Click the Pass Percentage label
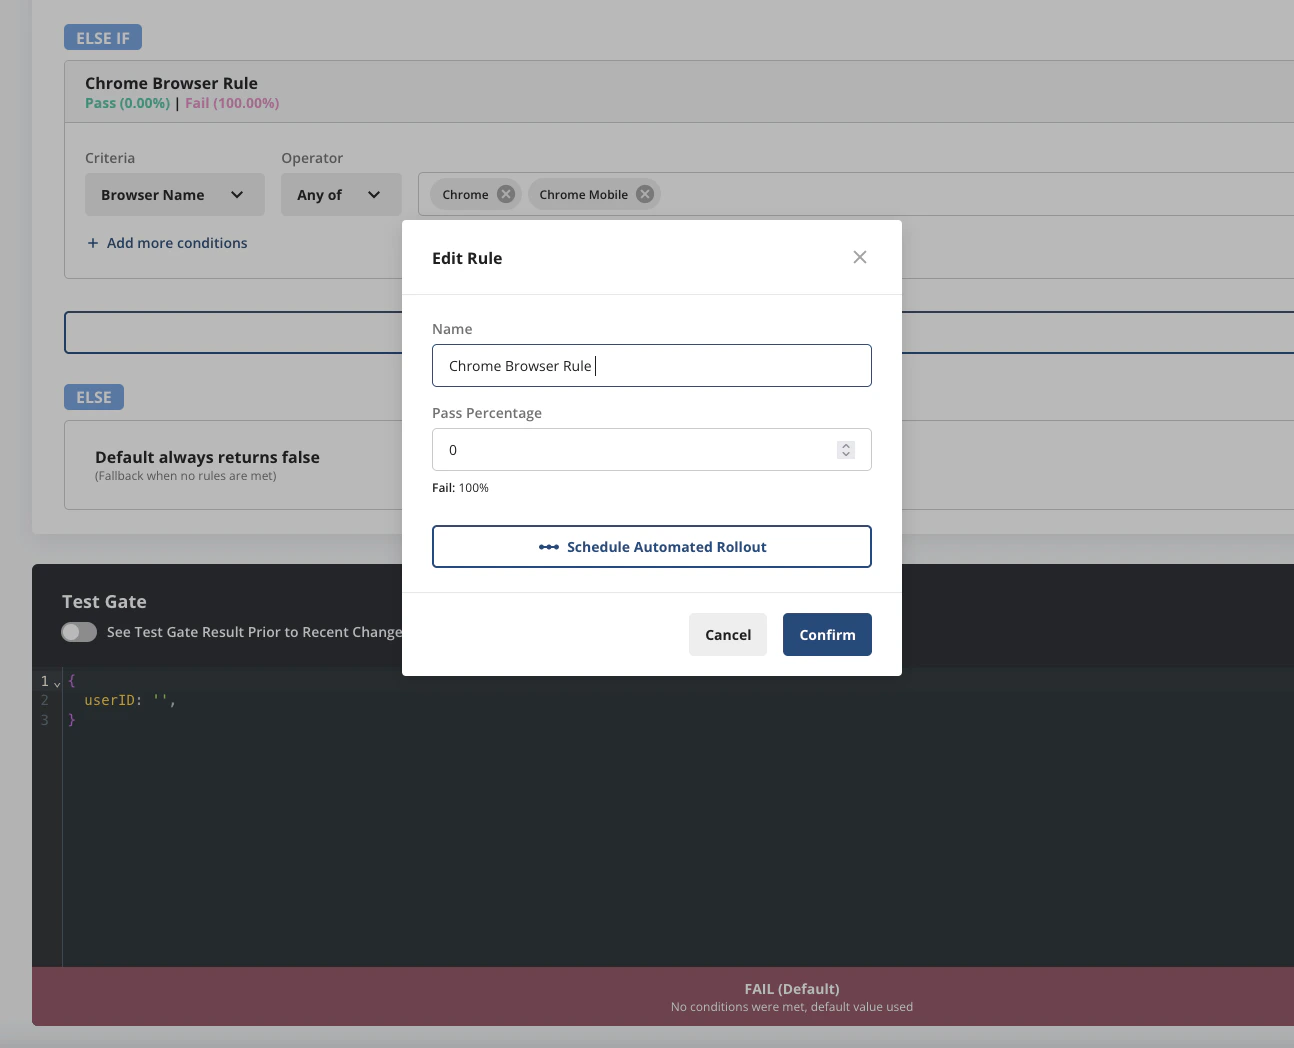 point(487,413)
